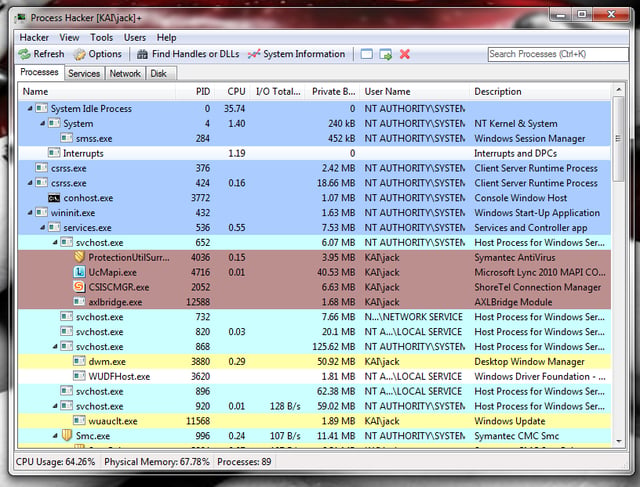Click the Smc.exe Symantec shield icon
This screenshot has height=487, width=640.
point(67,436)
